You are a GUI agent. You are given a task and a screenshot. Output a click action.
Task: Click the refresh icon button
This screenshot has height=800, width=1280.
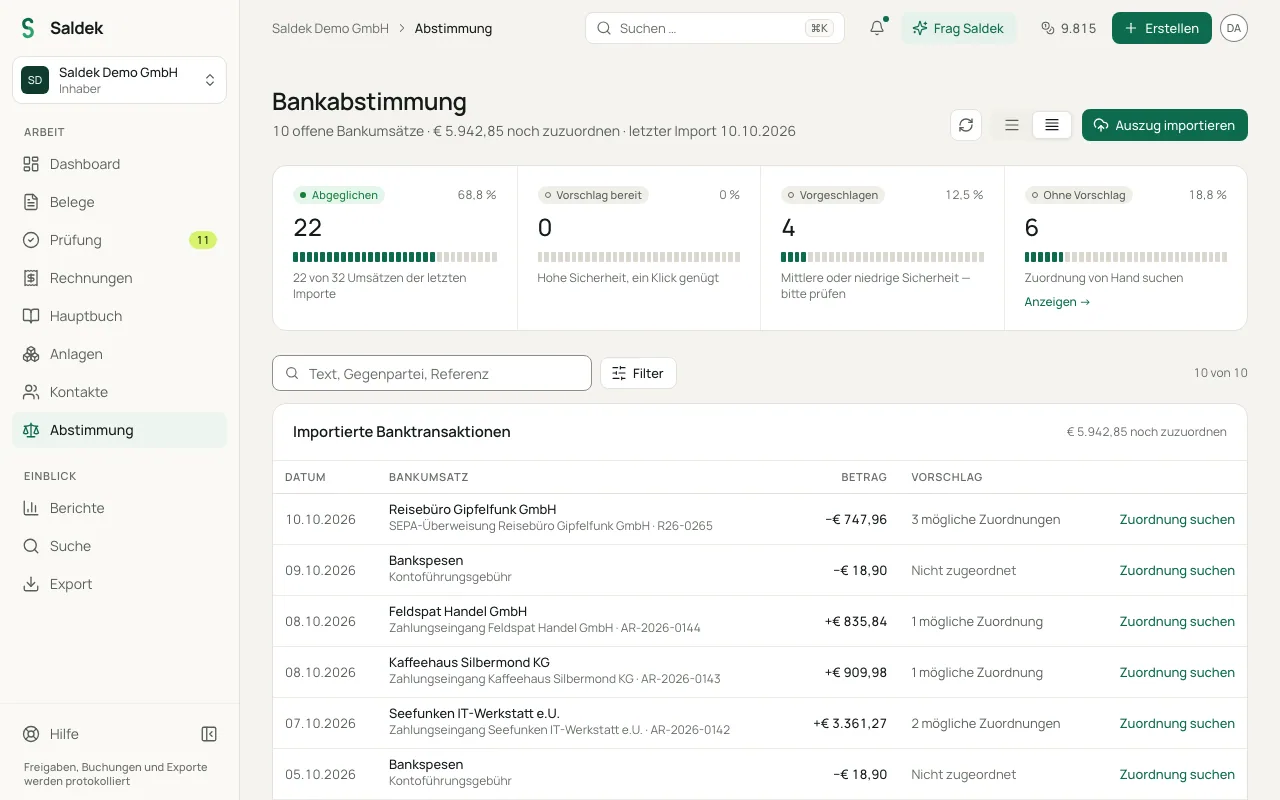966,125
